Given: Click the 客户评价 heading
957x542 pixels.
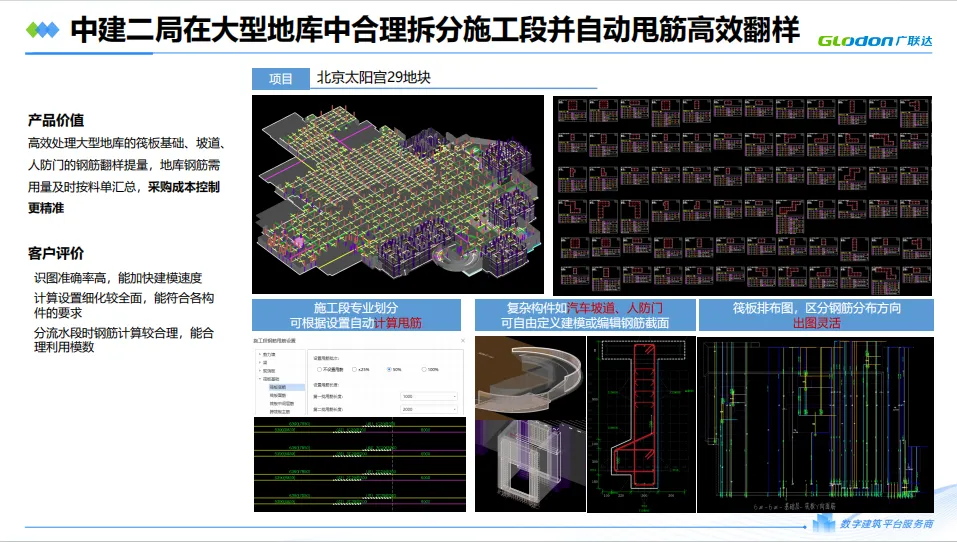Looking at the screenshot, I should pos(56,253).
